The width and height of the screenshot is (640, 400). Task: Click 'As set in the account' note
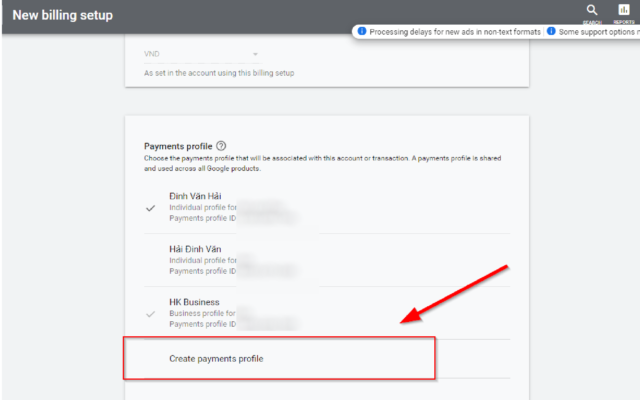pos(219,73)
